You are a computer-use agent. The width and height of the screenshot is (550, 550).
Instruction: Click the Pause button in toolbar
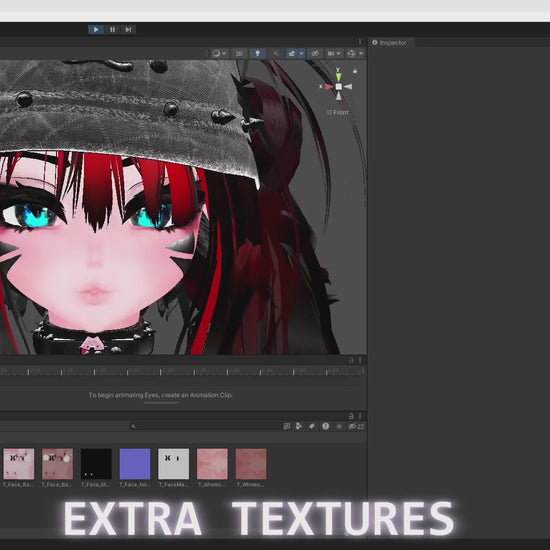click(112, 29)
